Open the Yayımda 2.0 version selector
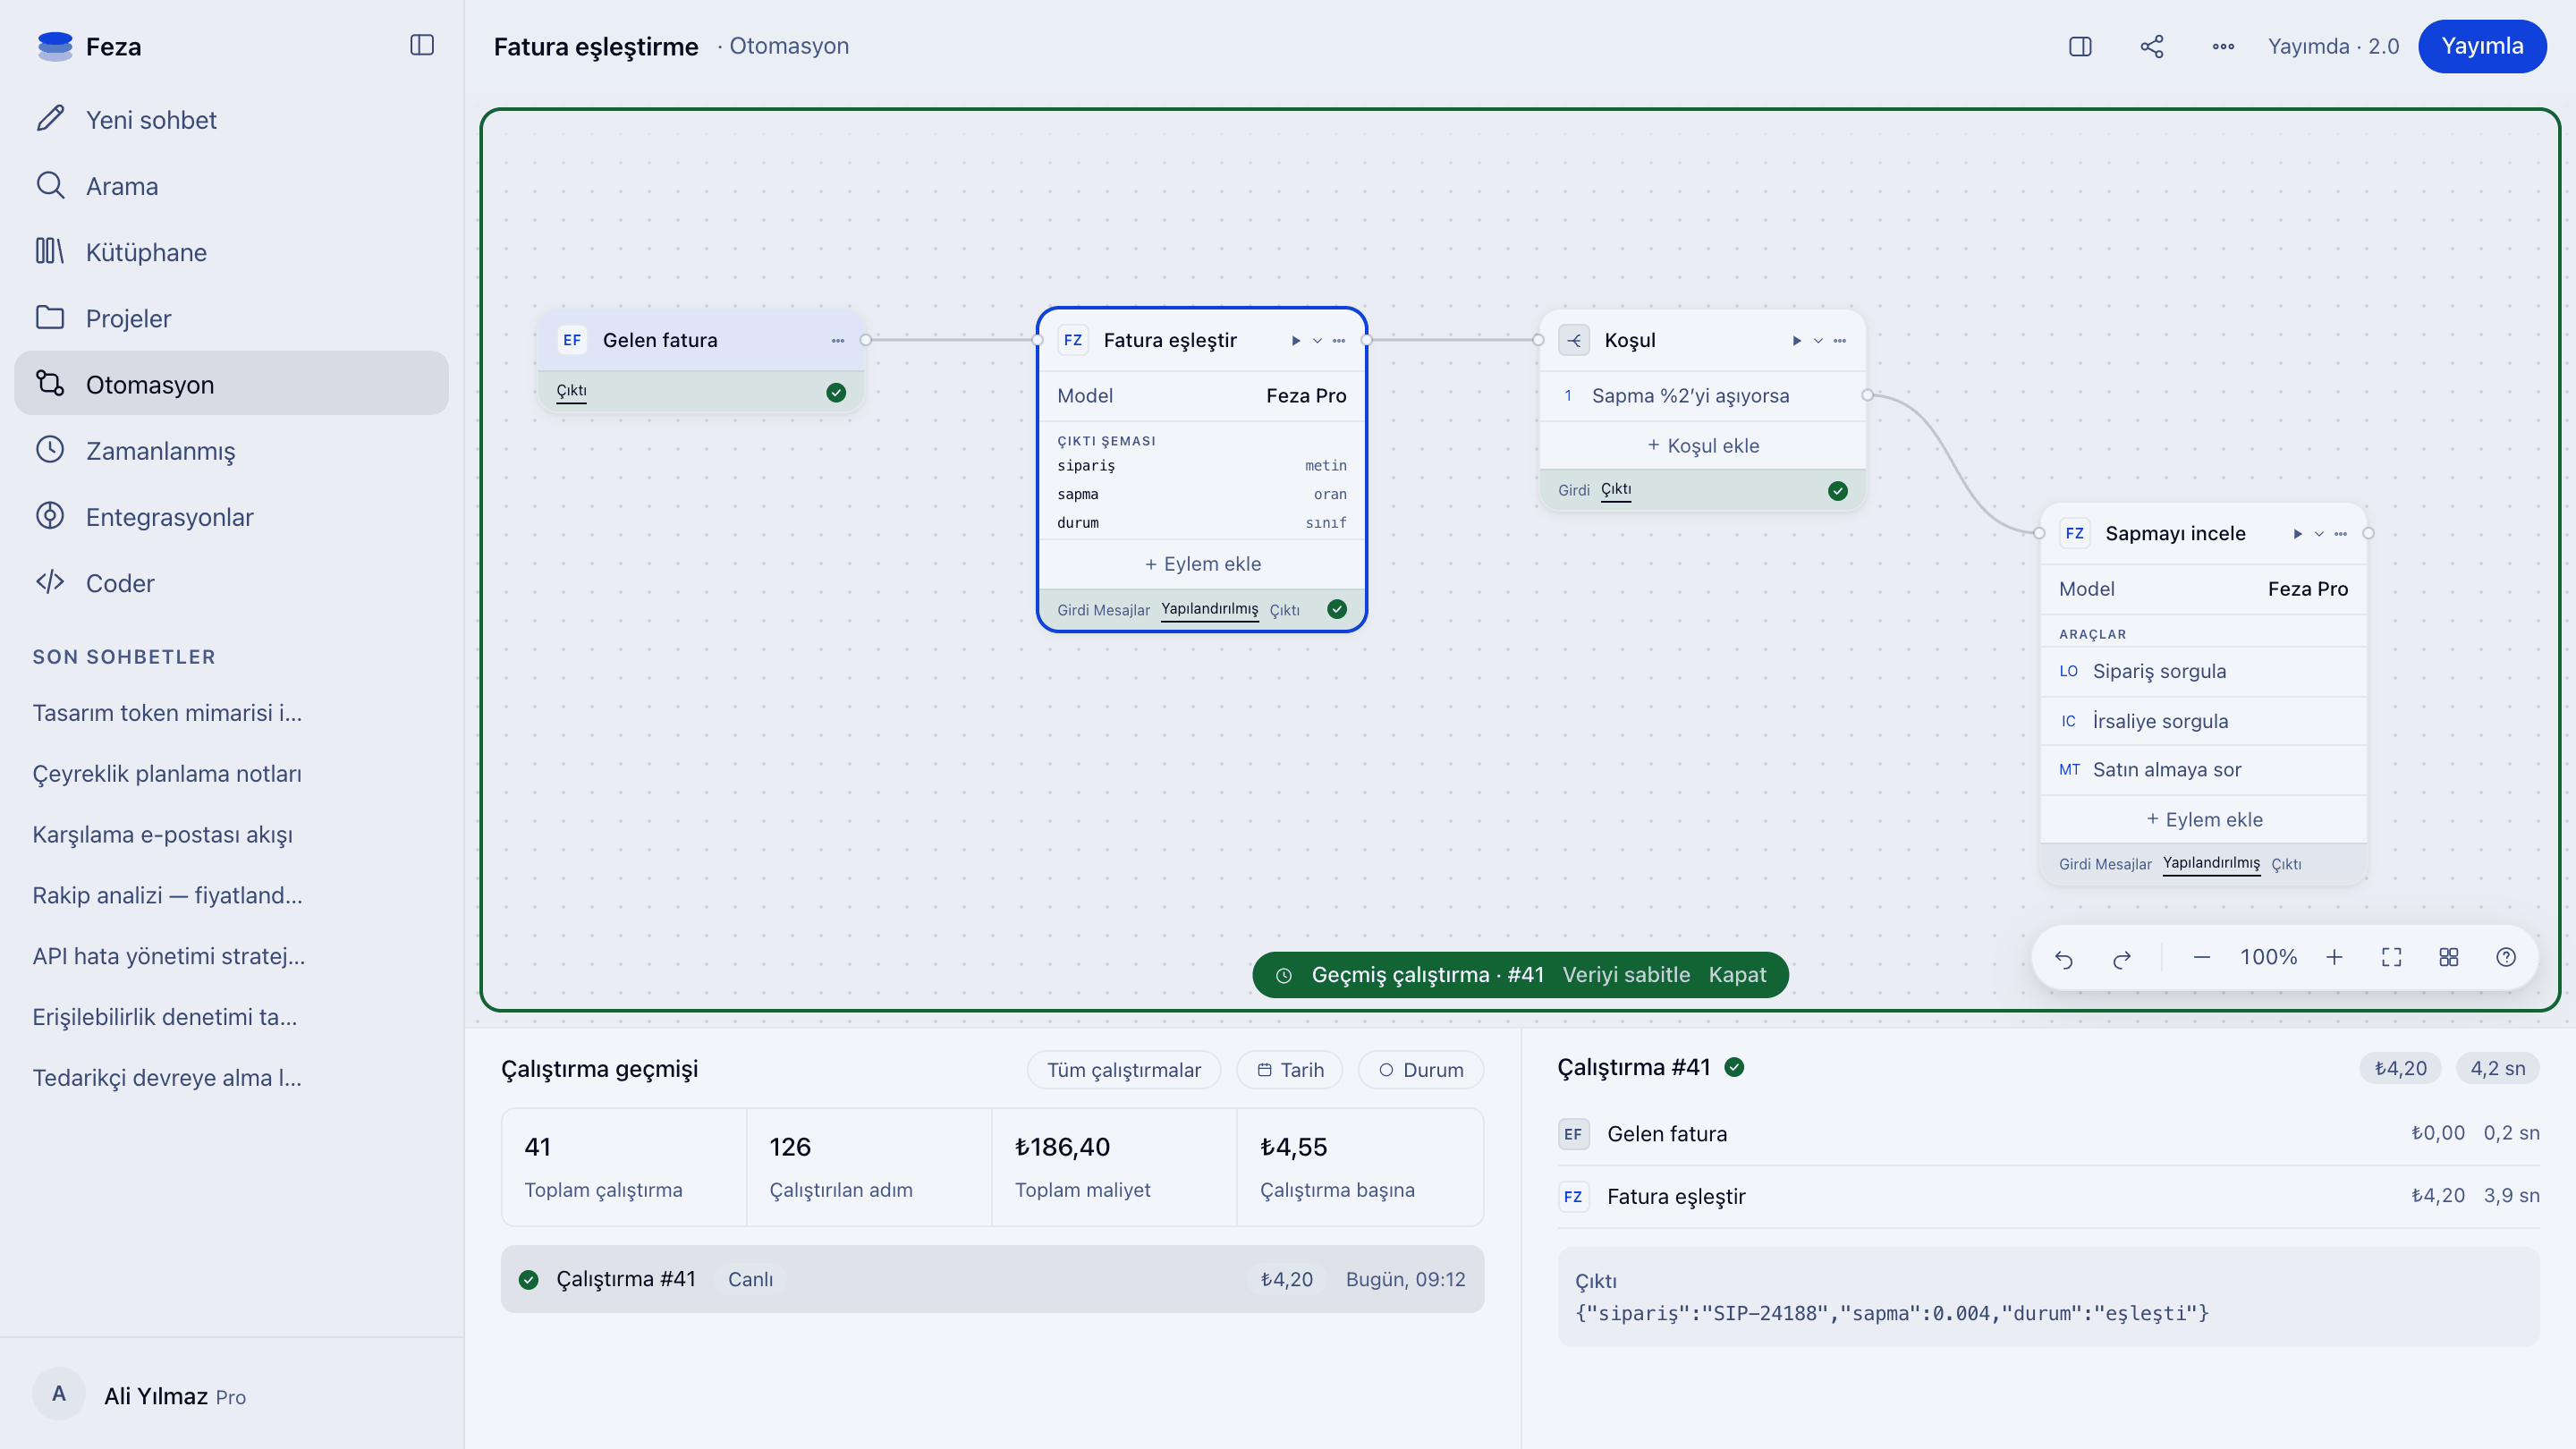This screenshot has height=1449, width=2576. [x=2334, y=46]
